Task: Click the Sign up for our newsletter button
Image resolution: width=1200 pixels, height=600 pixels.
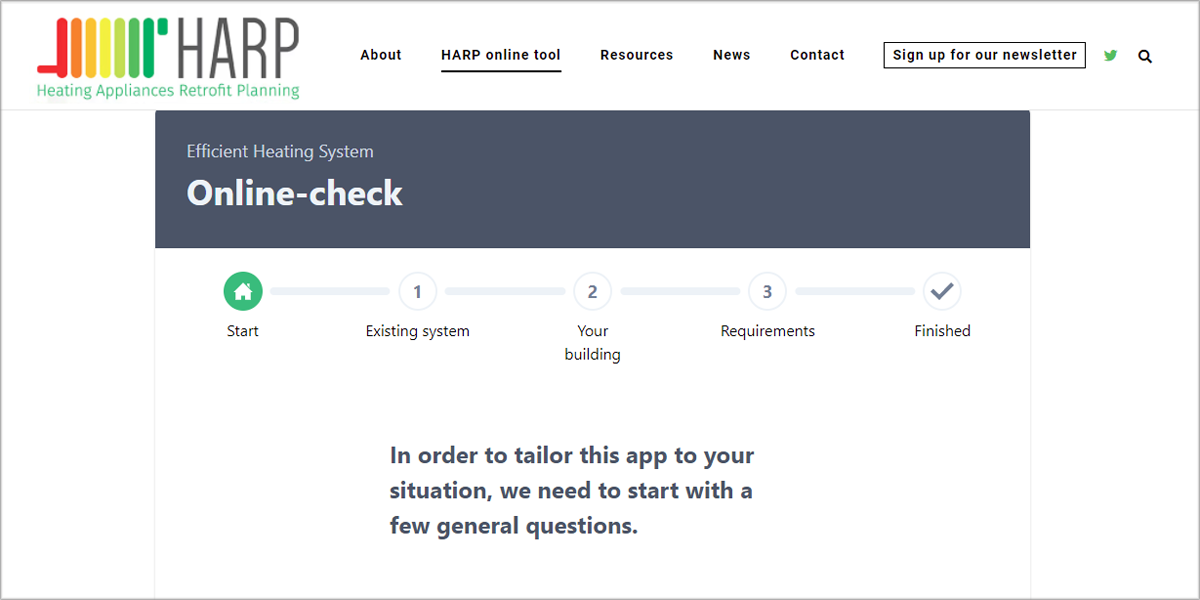Action: point(984,55)
